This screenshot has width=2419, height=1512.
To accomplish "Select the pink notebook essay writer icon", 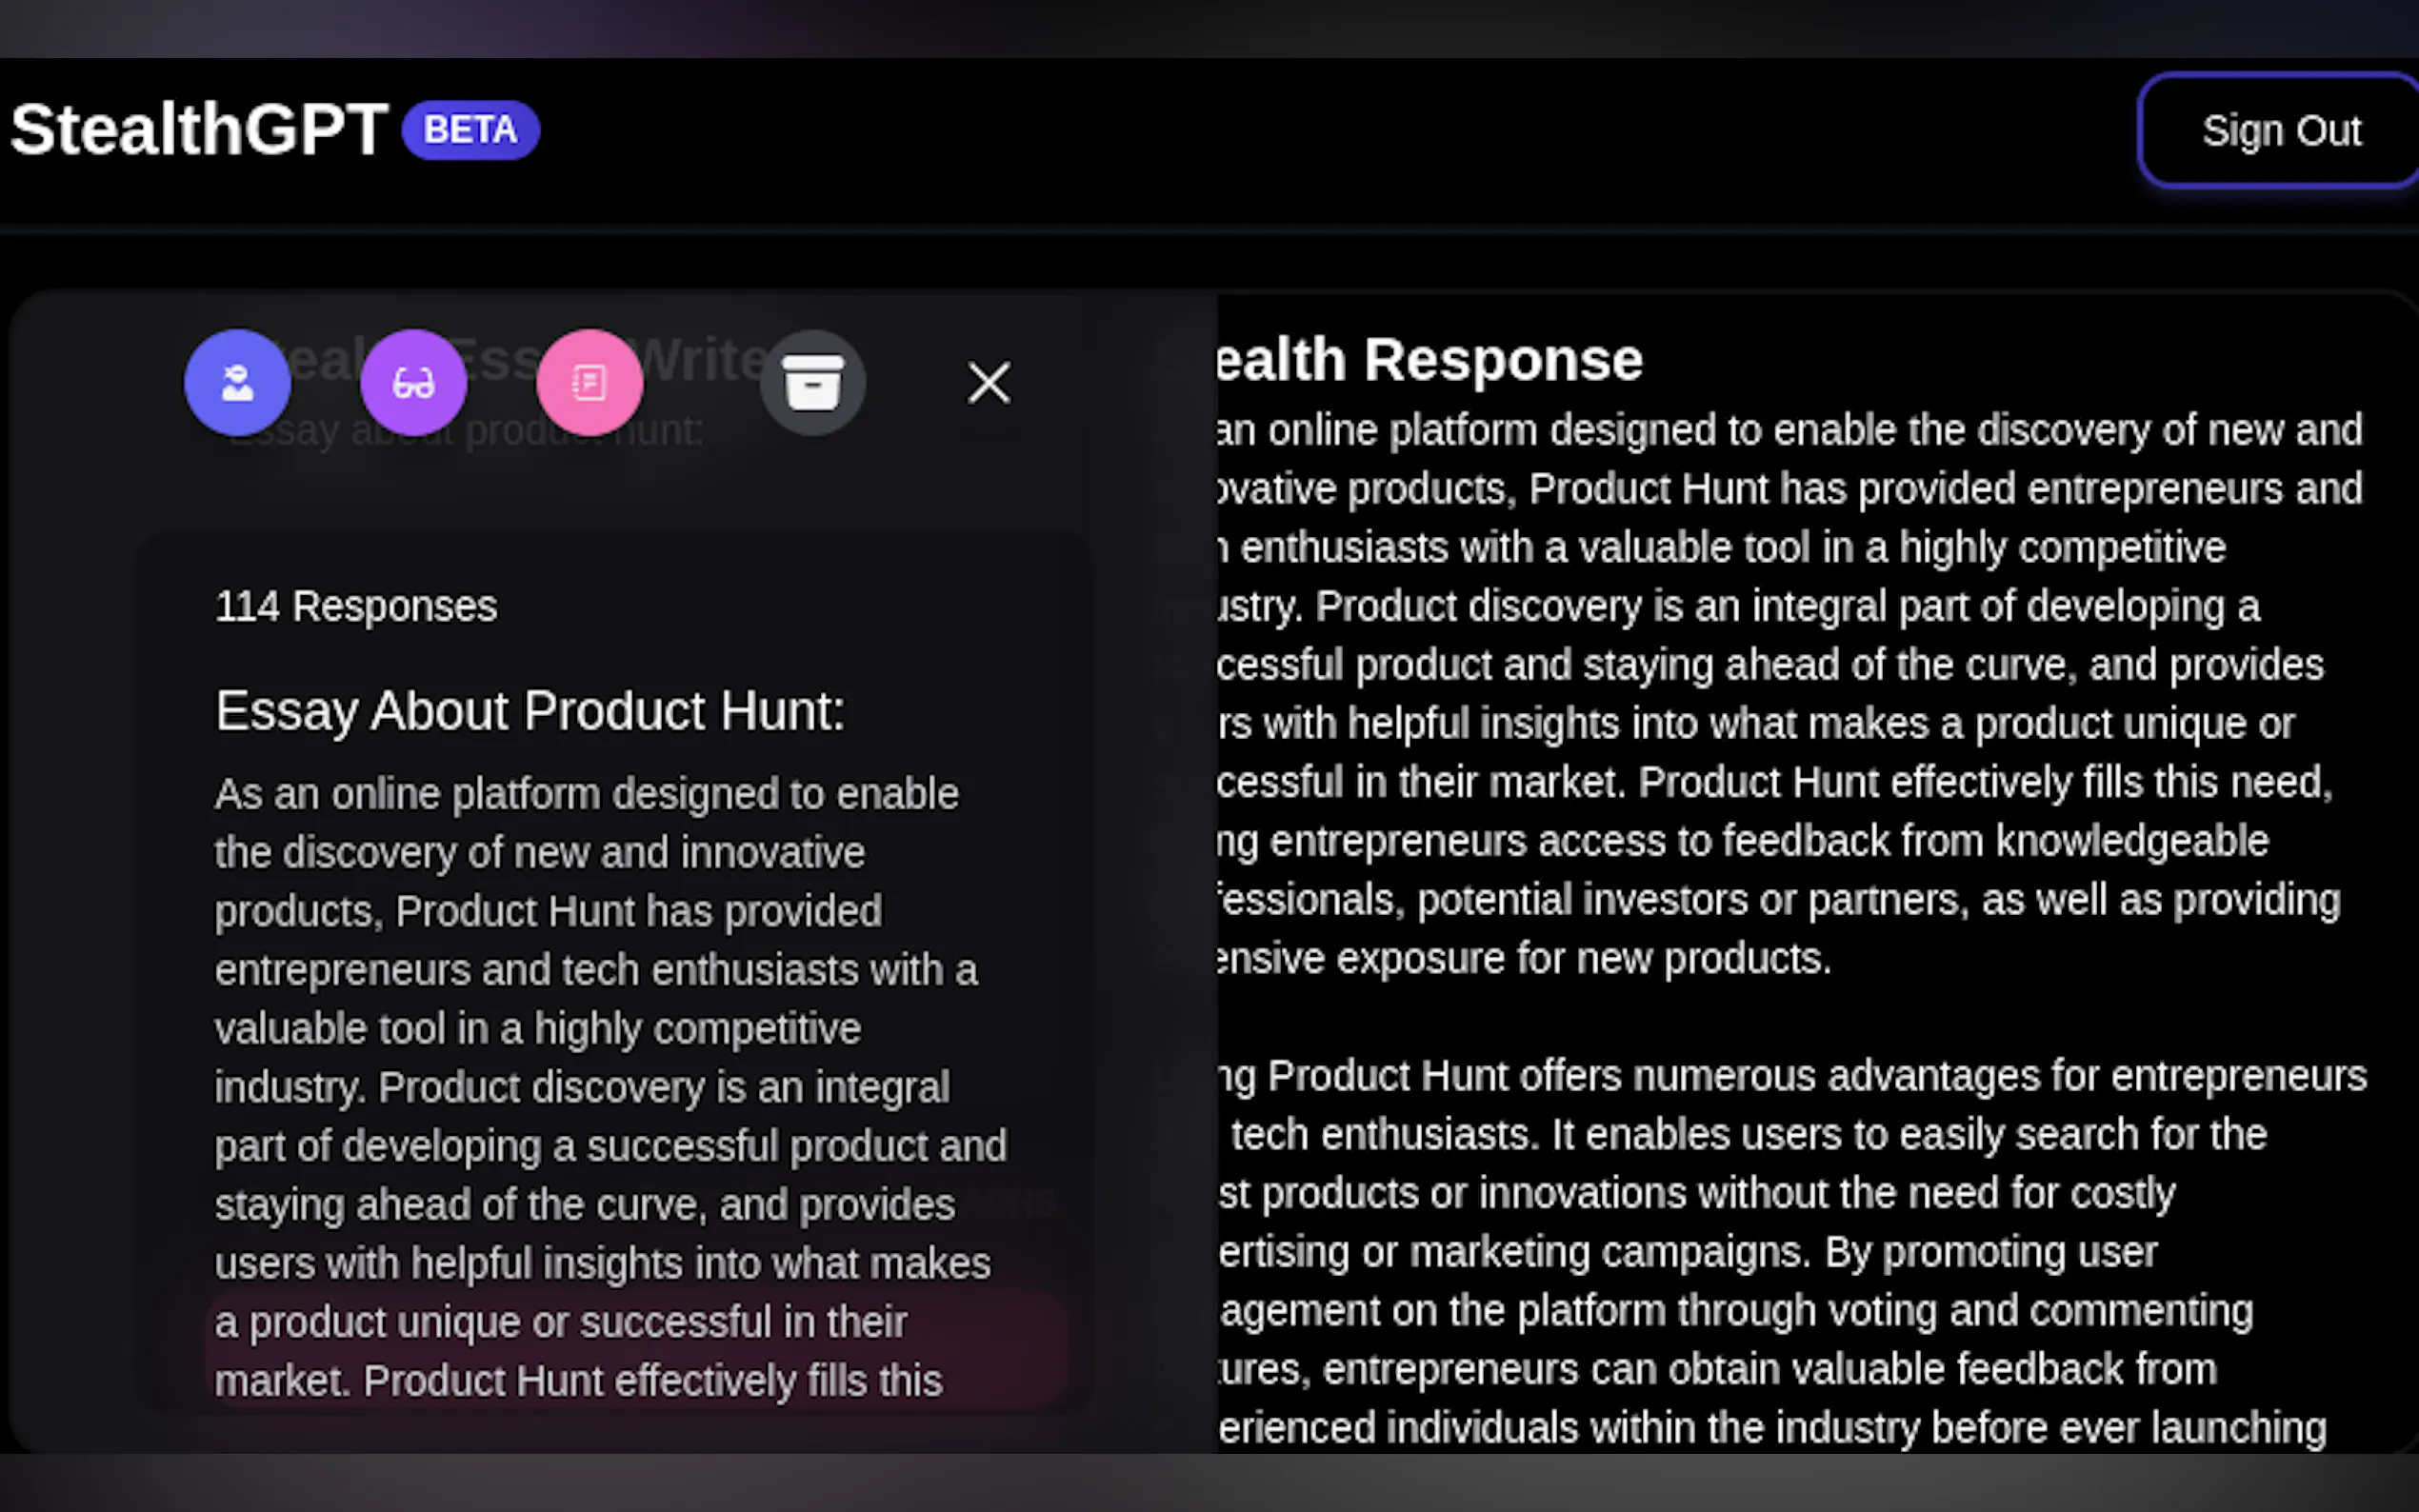I will pyautogui.click(x=589, y=382).
